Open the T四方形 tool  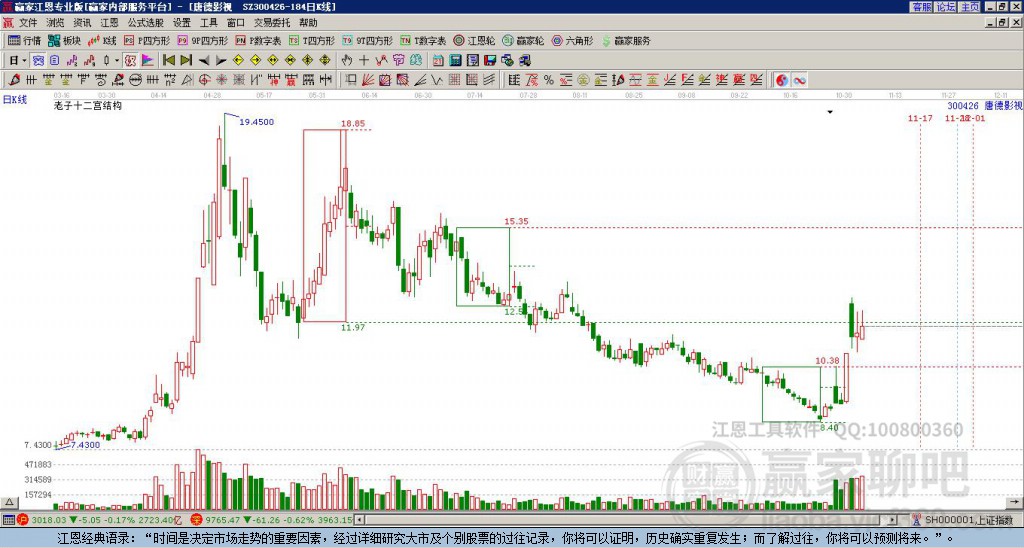(x=312, y=40)
